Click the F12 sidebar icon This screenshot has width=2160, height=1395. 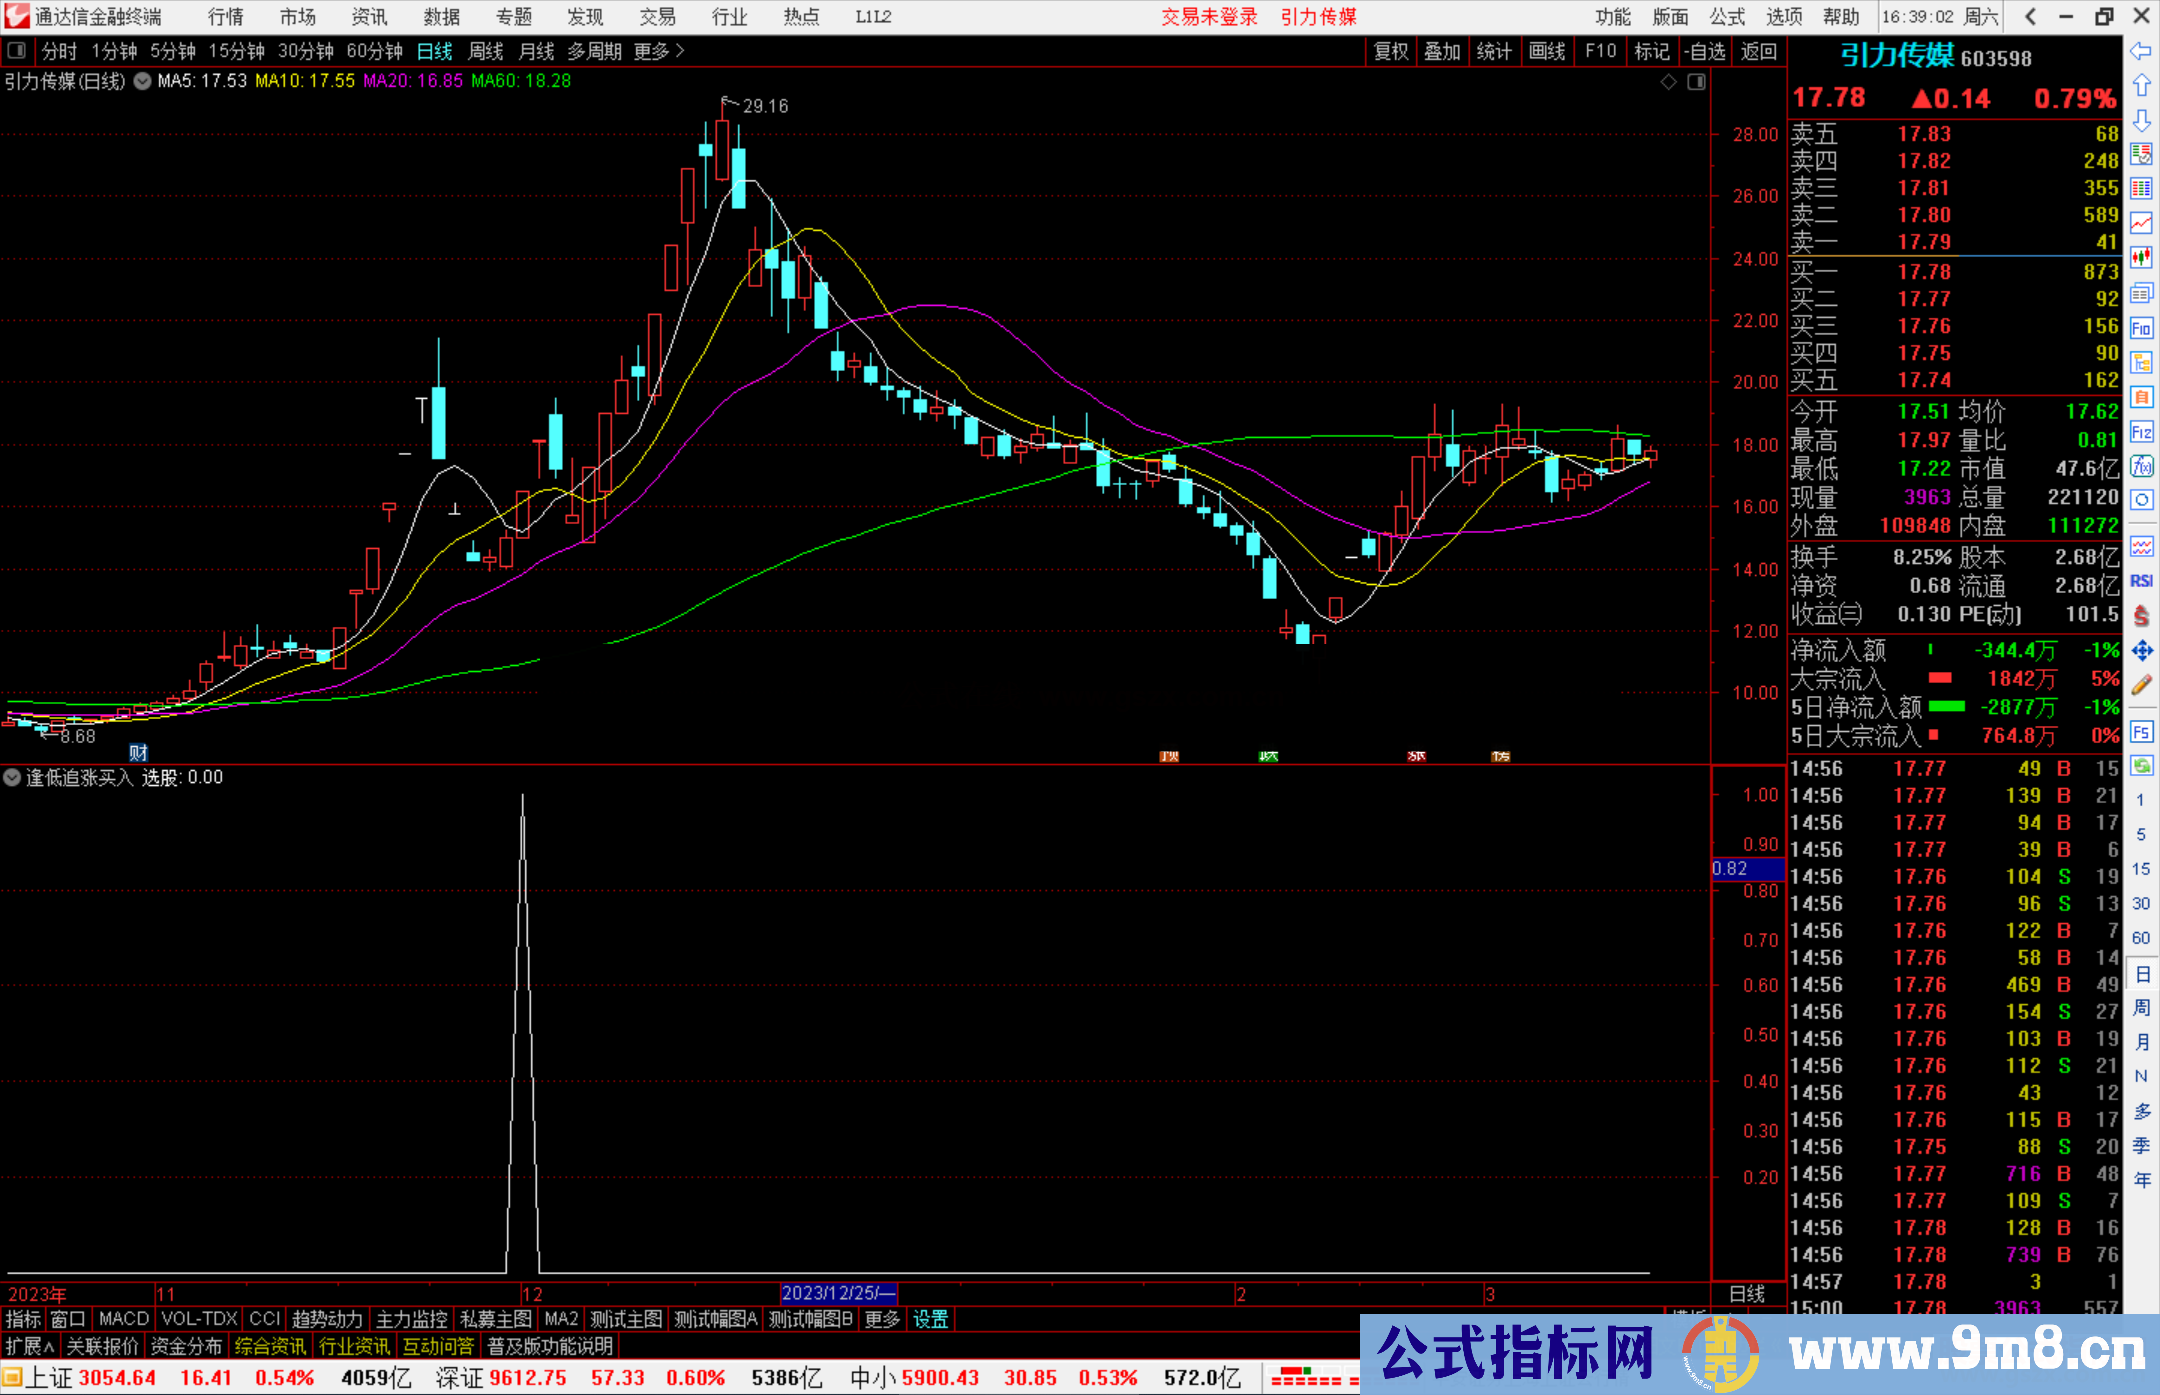click(2141, 432)
